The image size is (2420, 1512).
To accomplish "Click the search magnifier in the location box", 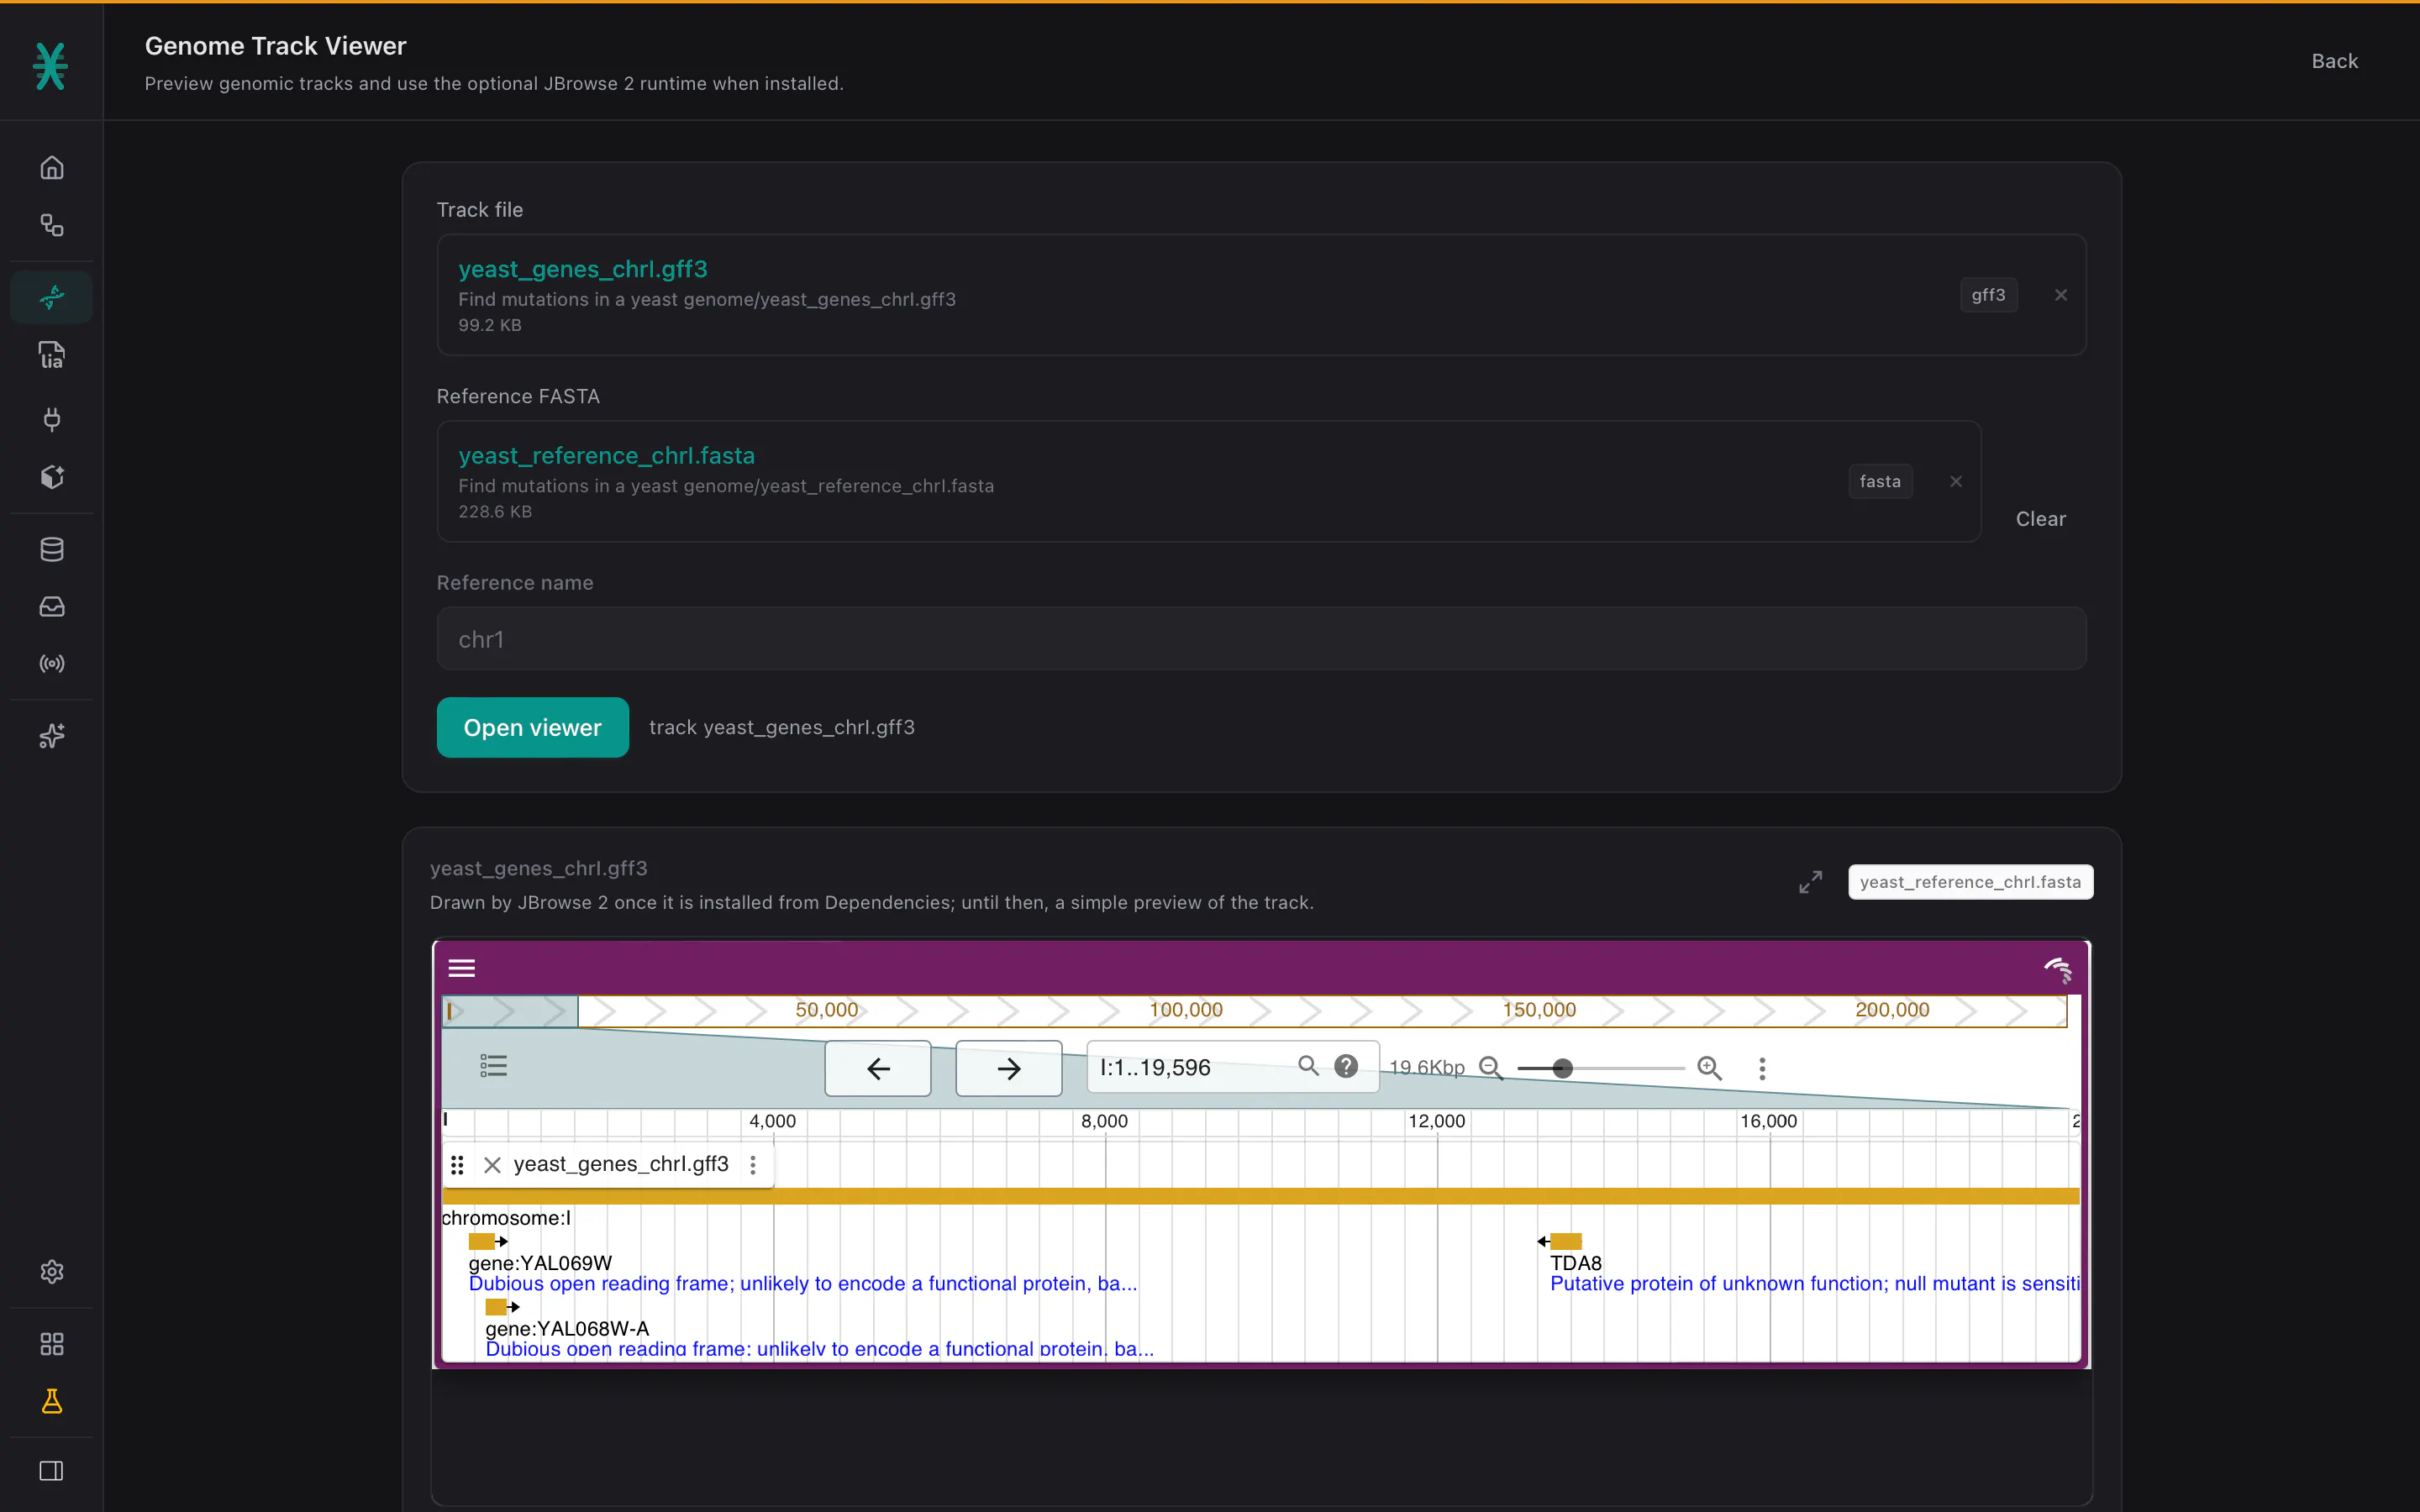I will point(1308,1066).
